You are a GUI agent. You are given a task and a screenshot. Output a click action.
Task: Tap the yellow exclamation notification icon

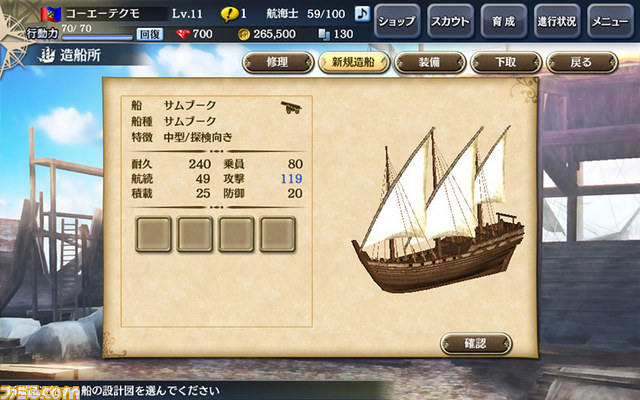229,15
